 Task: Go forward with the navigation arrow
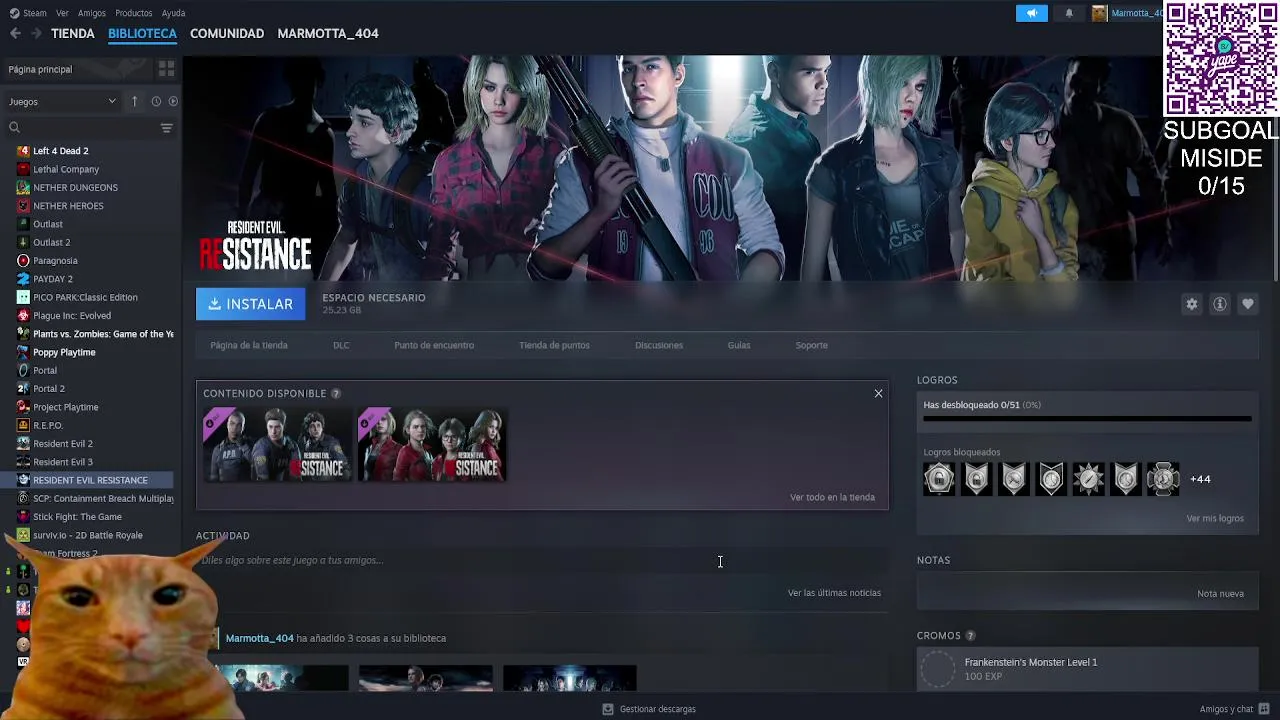coord(36,33)
